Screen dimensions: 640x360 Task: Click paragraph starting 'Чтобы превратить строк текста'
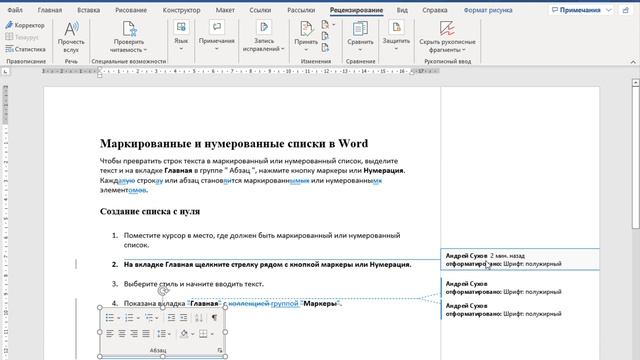point(252,176)
